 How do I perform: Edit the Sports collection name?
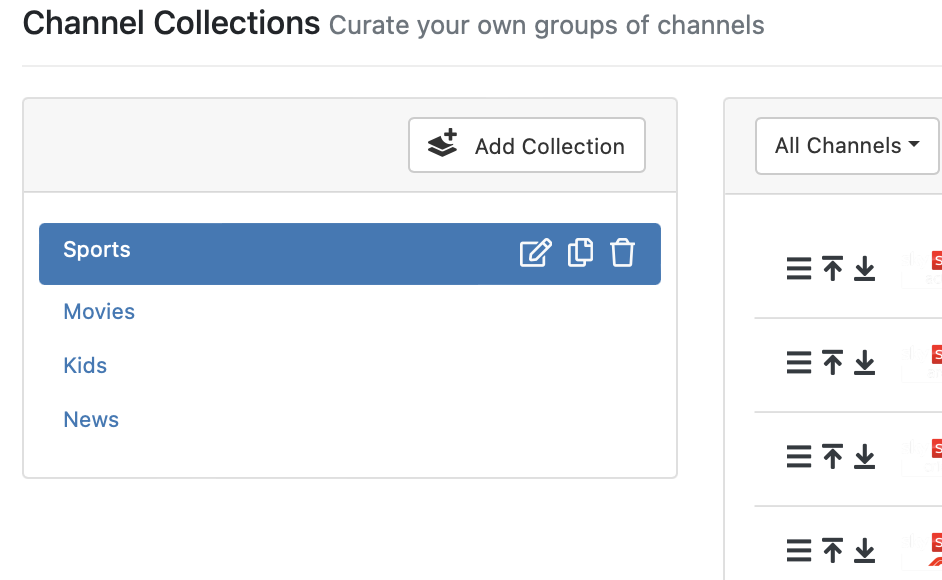[535, 253]
